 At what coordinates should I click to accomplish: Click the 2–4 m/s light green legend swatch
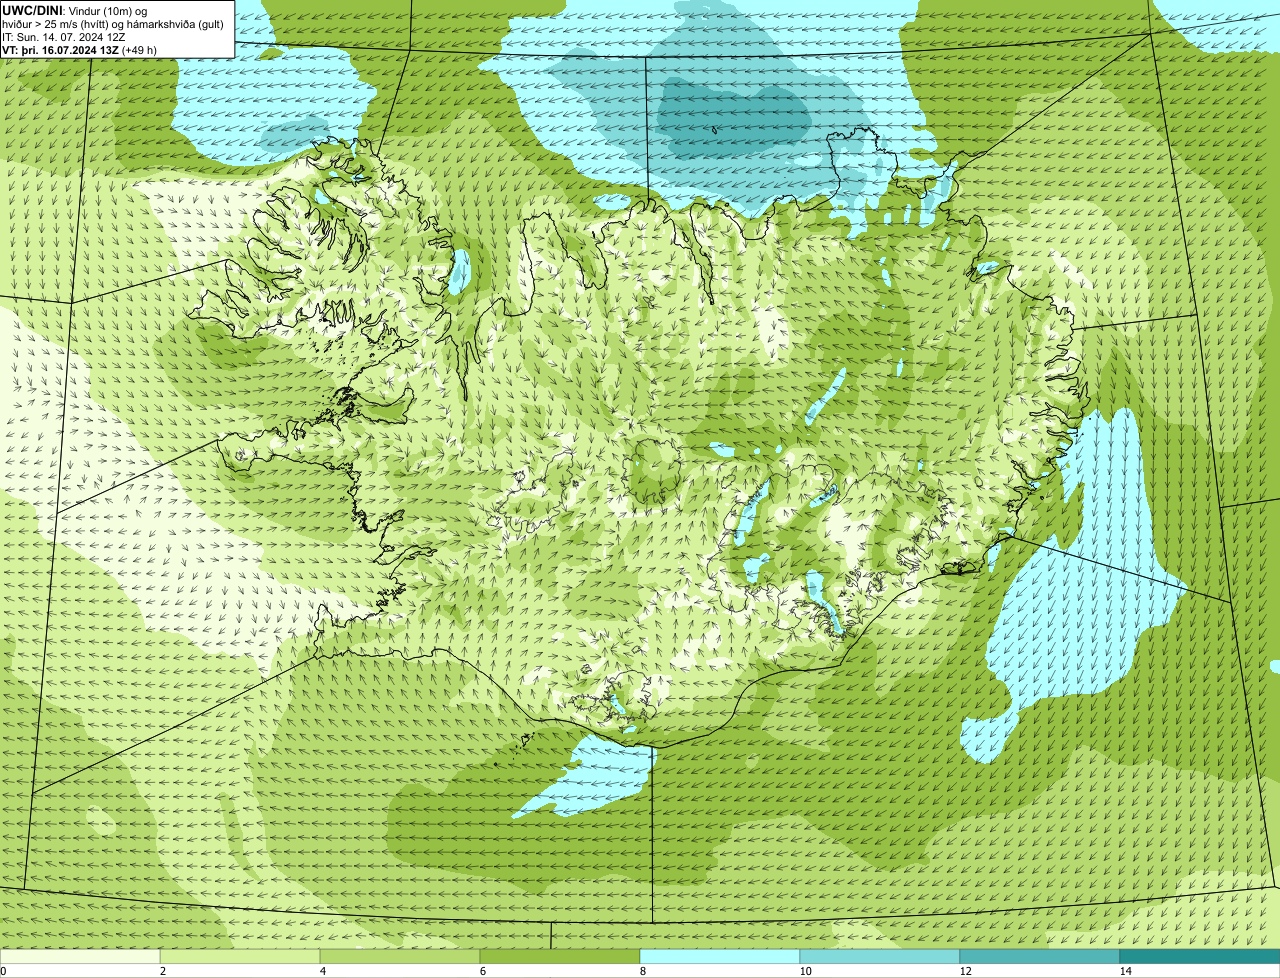tap(240, 956)
